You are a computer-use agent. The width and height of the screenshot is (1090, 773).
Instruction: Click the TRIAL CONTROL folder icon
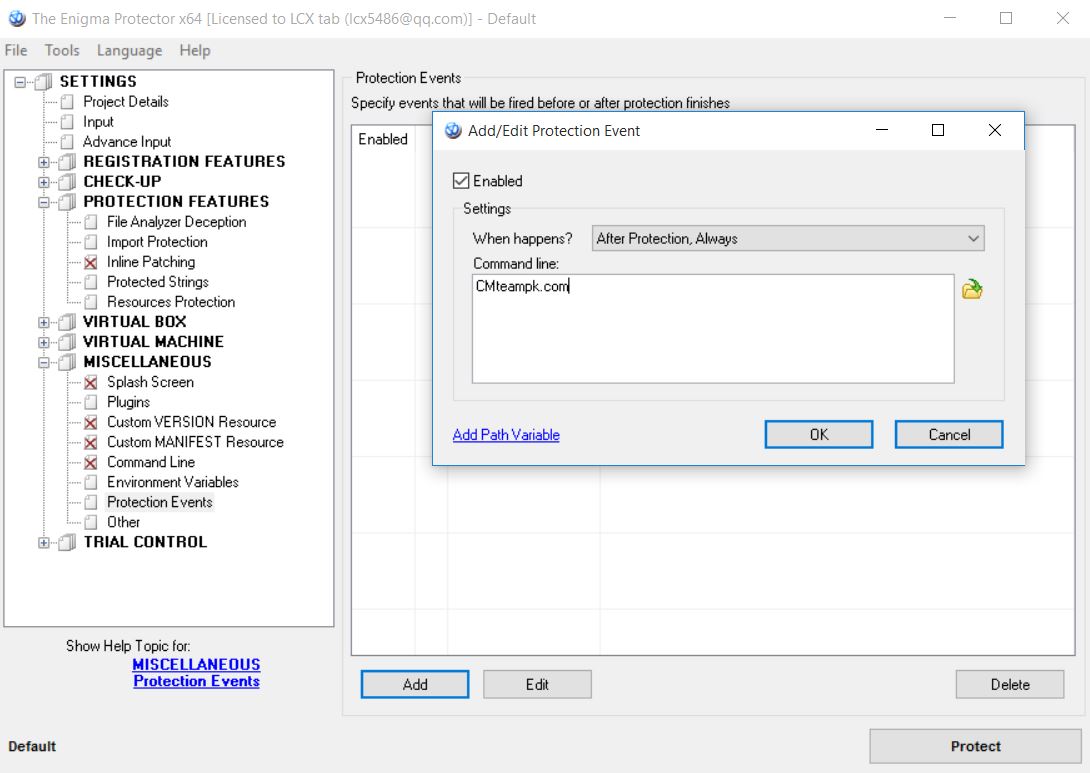click(x=67, y=542)
